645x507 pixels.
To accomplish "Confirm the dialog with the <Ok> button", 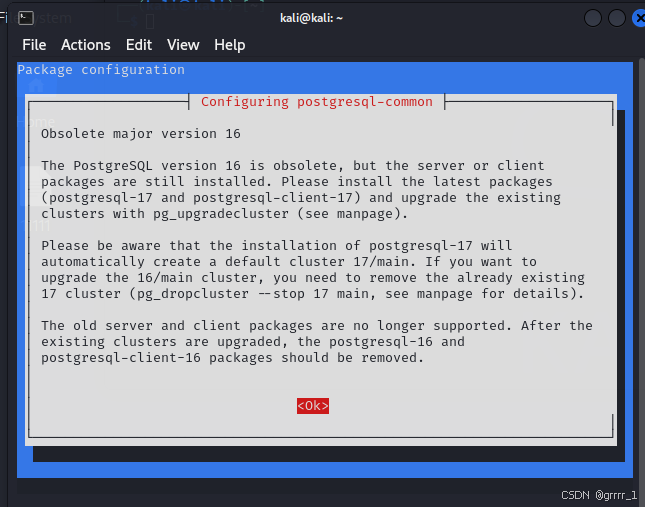I will (313, 406).
